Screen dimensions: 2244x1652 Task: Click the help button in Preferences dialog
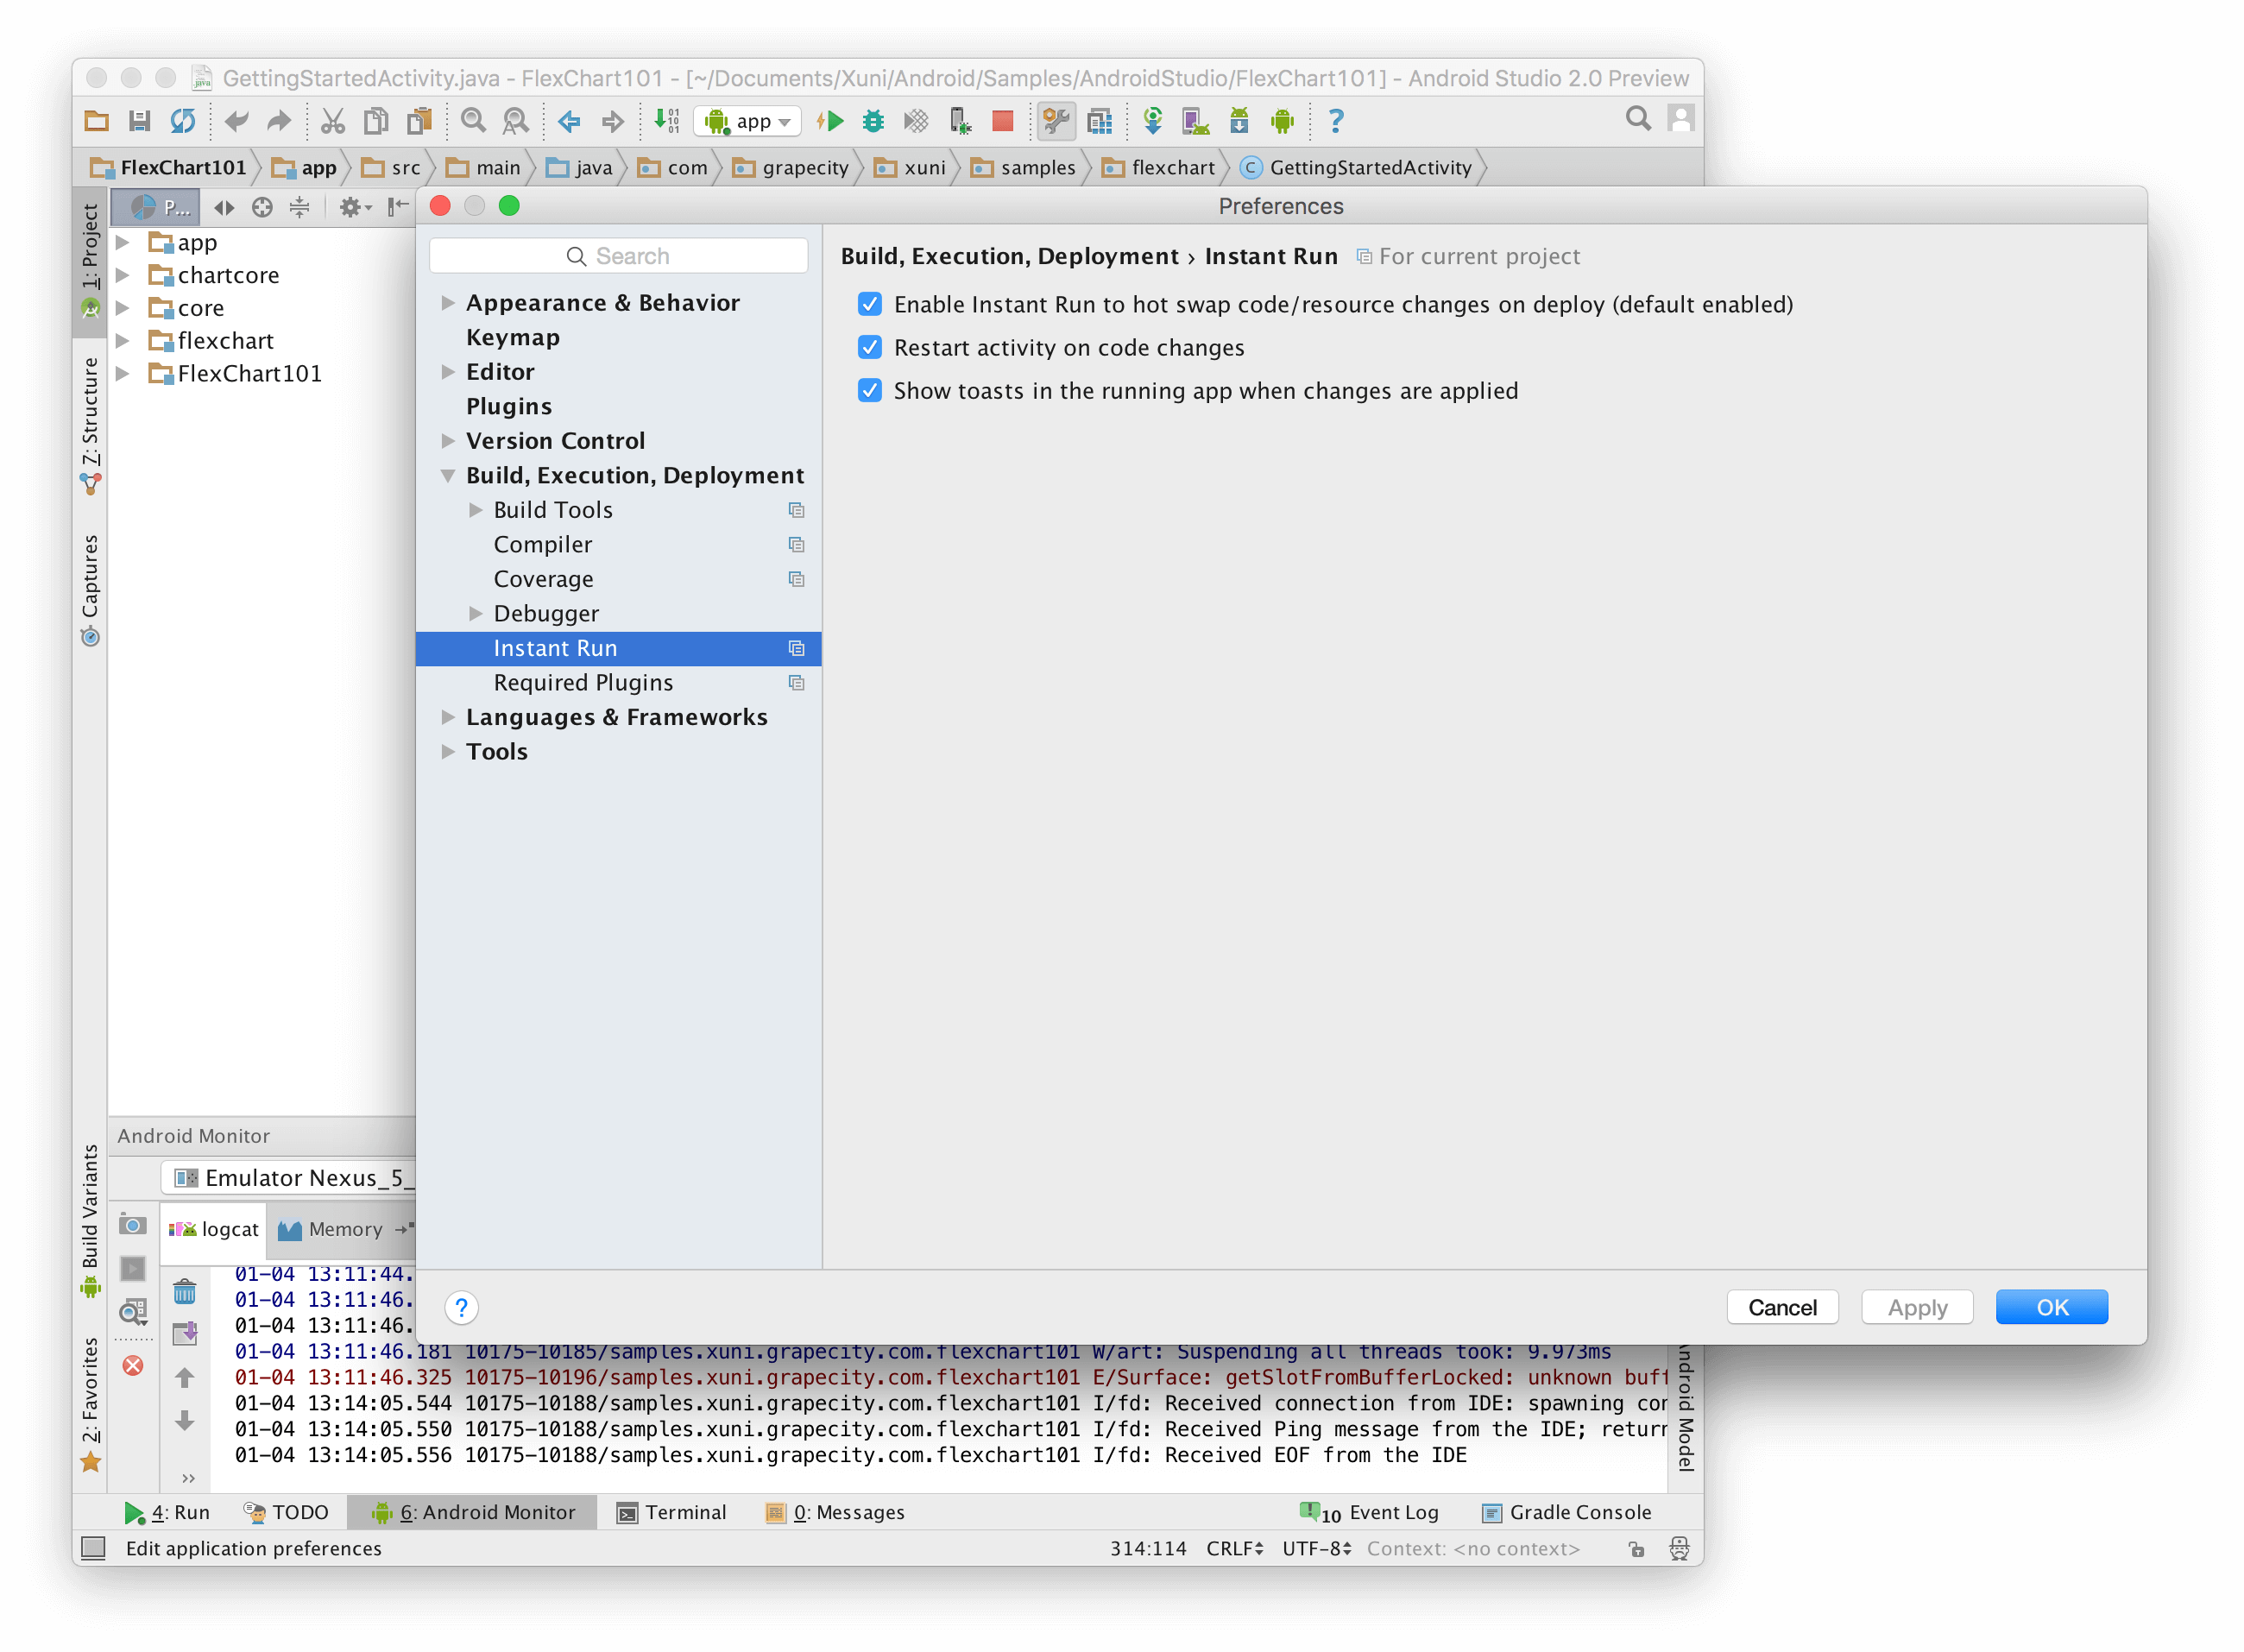click(461, 1307)
